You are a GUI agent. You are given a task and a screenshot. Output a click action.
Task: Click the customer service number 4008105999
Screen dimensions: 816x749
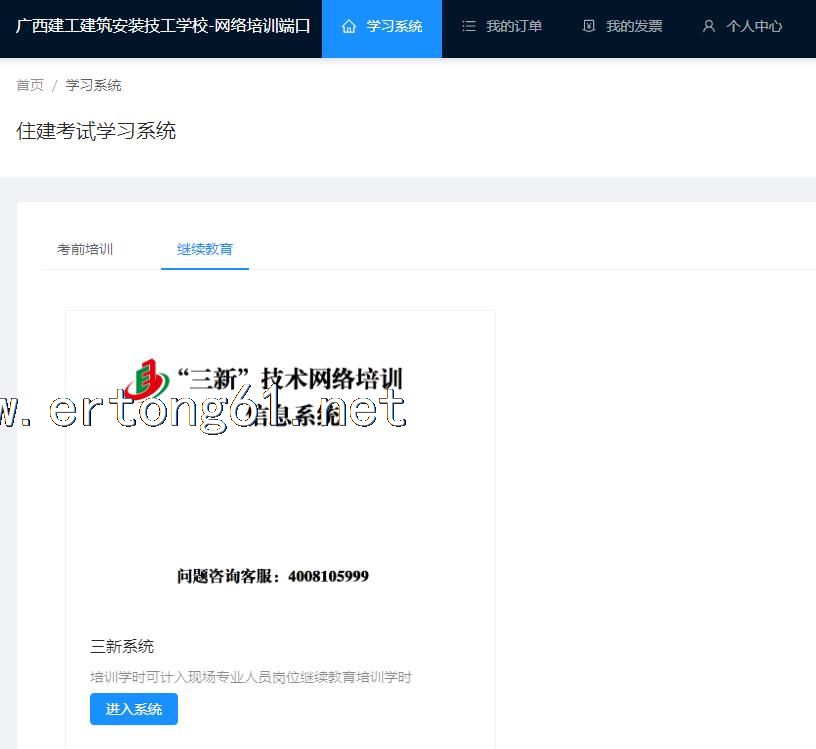pos(328,576)
